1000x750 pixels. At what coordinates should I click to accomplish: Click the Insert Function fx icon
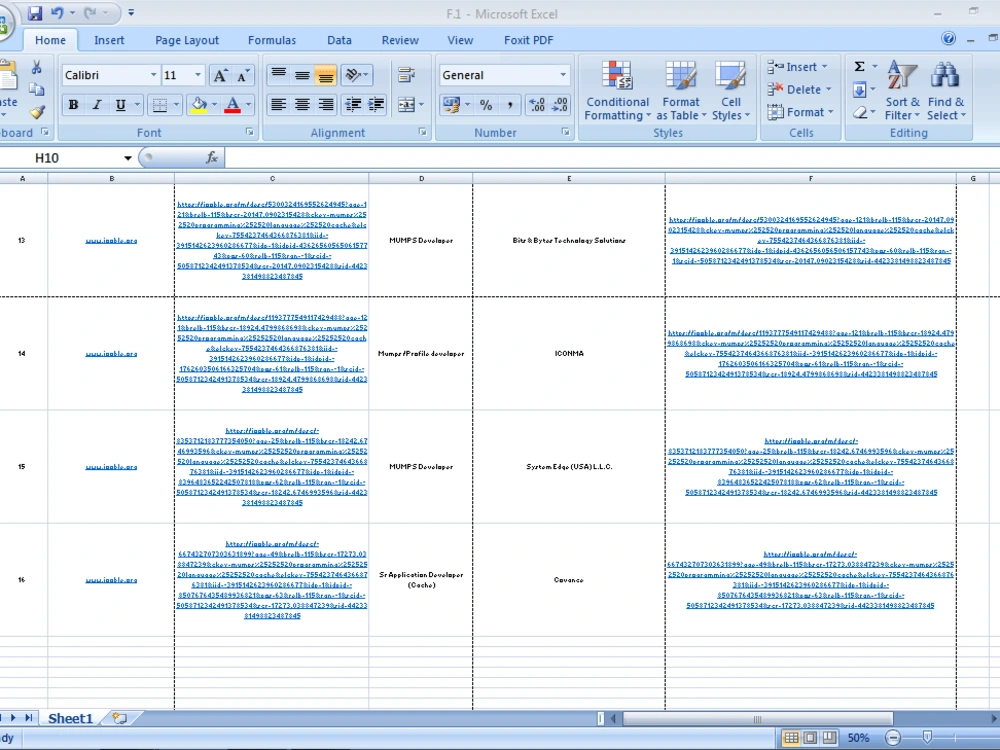click(x=212, y=158)
